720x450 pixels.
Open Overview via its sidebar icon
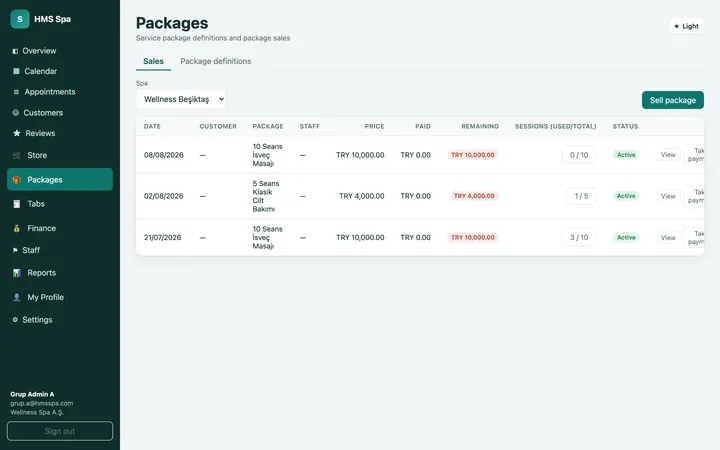pos(15,51)
